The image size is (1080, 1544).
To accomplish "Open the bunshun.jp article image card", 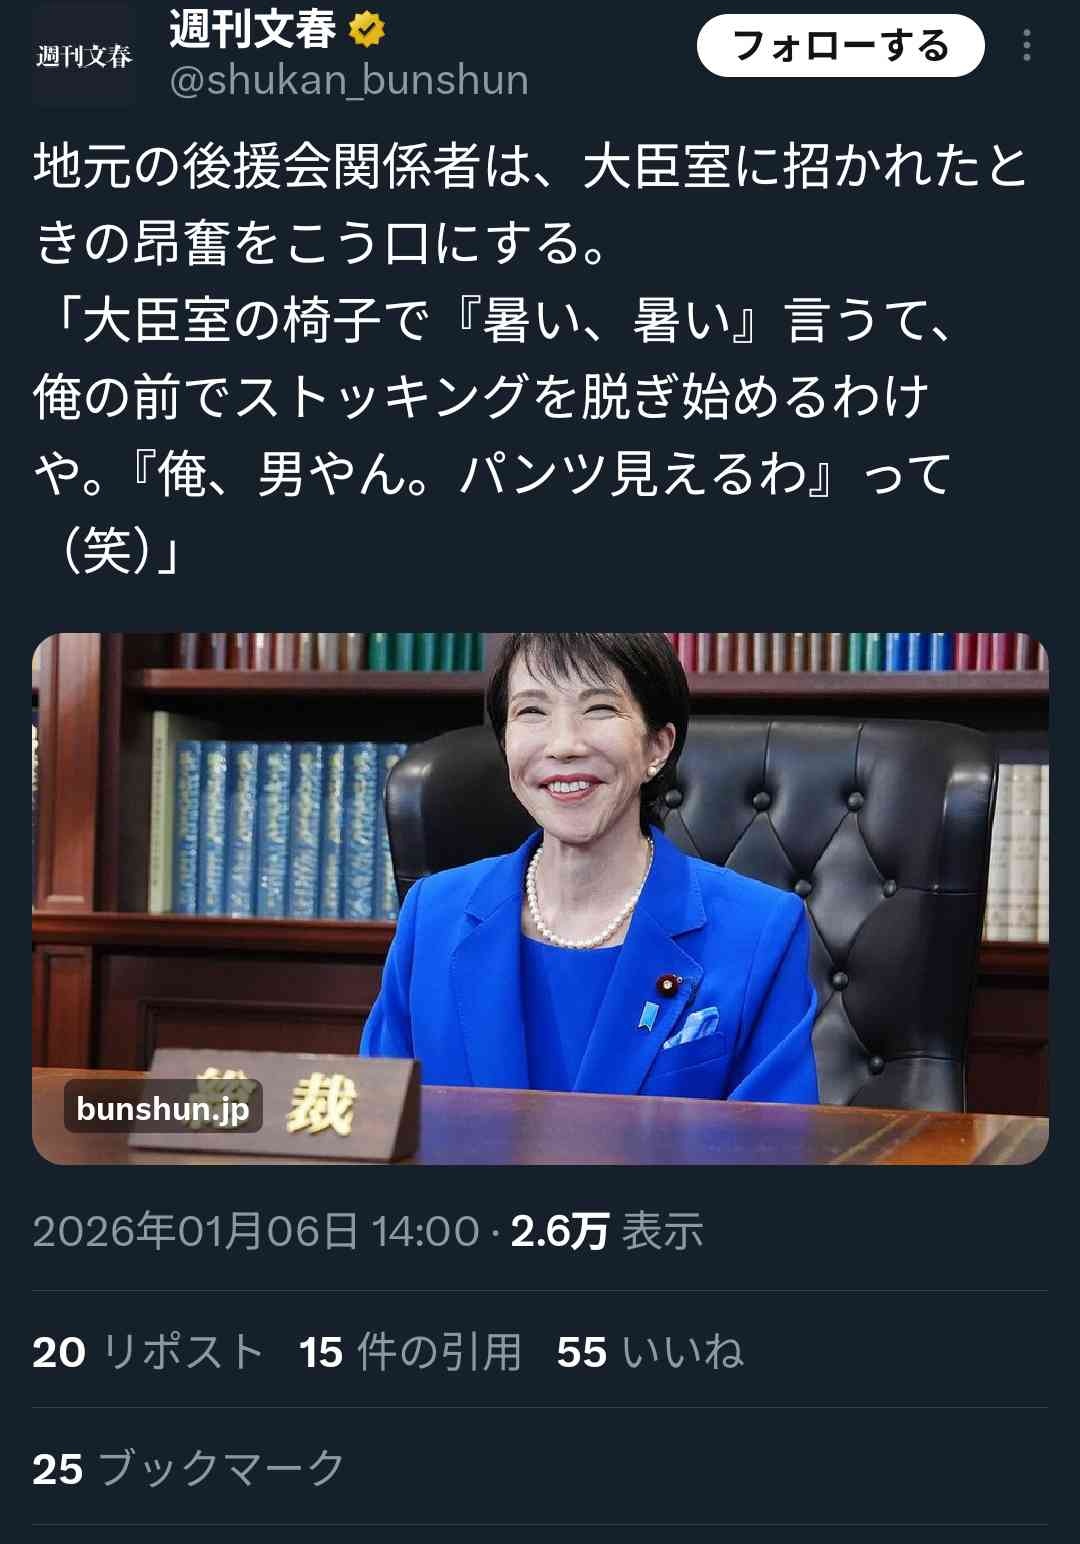I will [540, 898].
